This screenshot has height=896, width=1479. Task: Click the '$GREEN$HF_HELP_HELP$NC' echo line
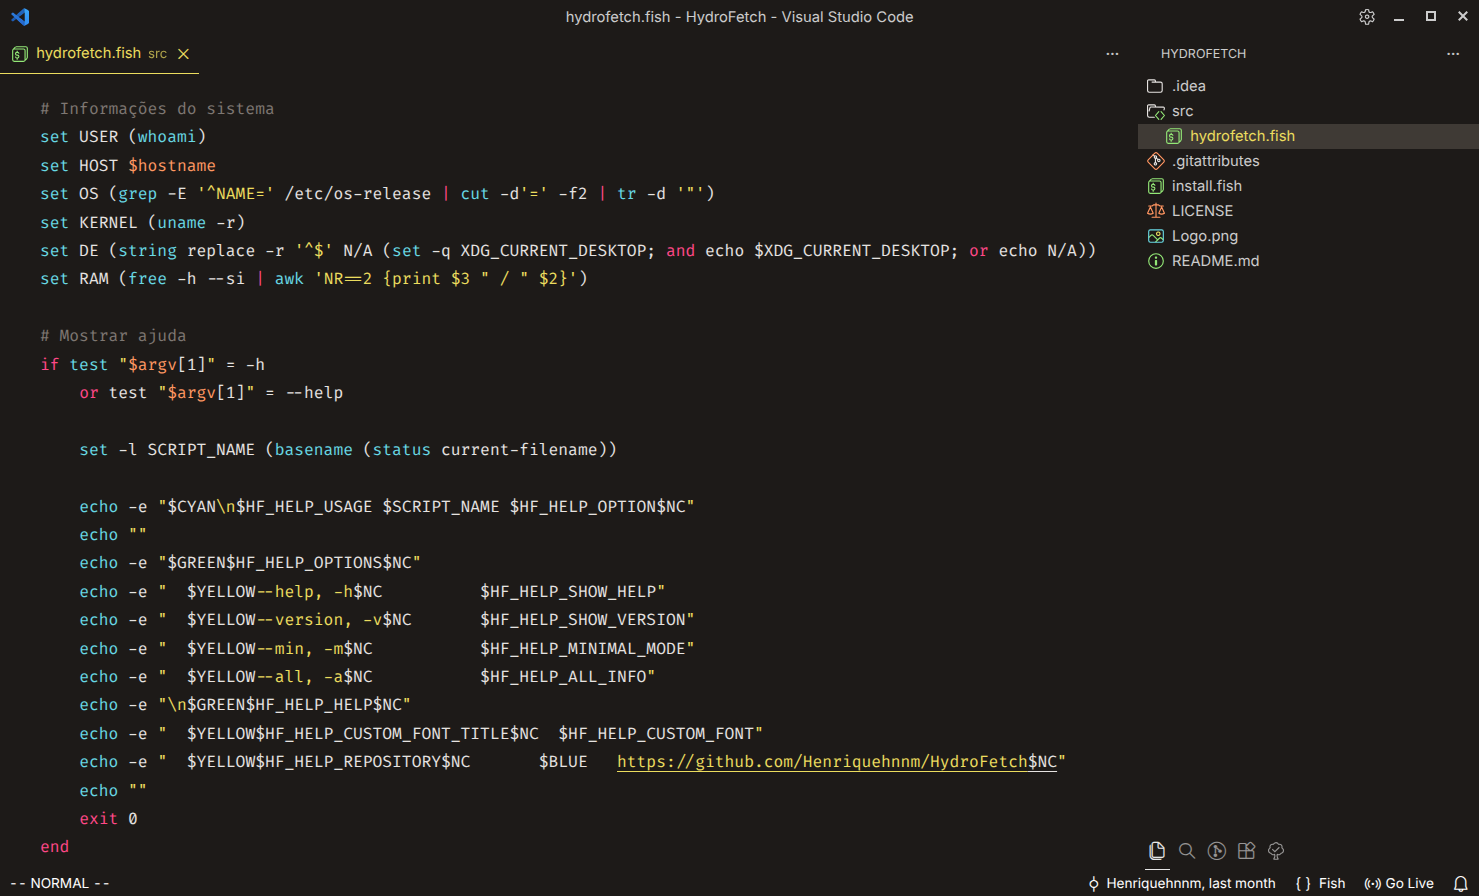coord(245,705)
